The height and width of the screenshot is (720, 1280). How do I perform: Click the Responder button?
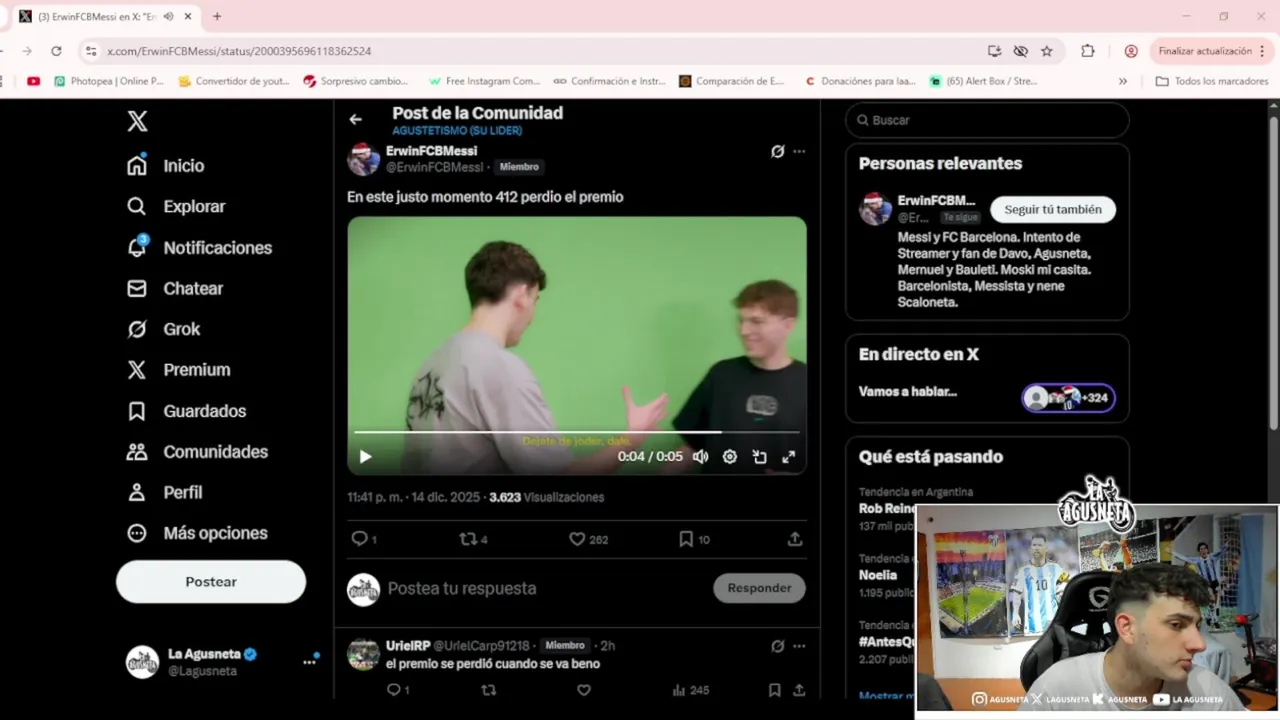click(759, 588)
